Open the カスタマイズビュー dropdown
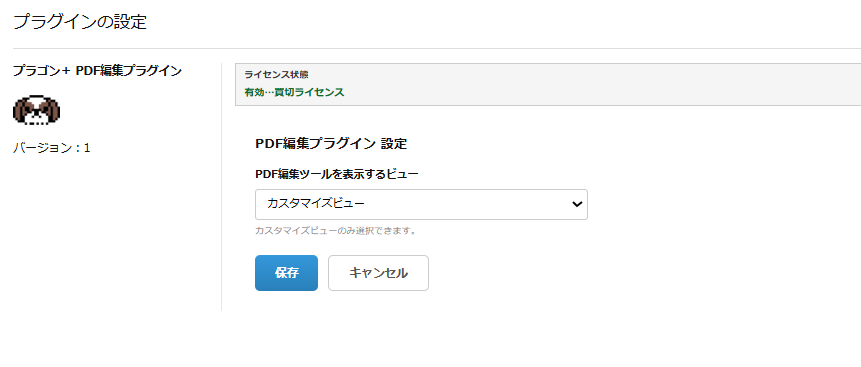Viewport: 861px width, 367px height. pyautogui.click(x=421, y=204)
